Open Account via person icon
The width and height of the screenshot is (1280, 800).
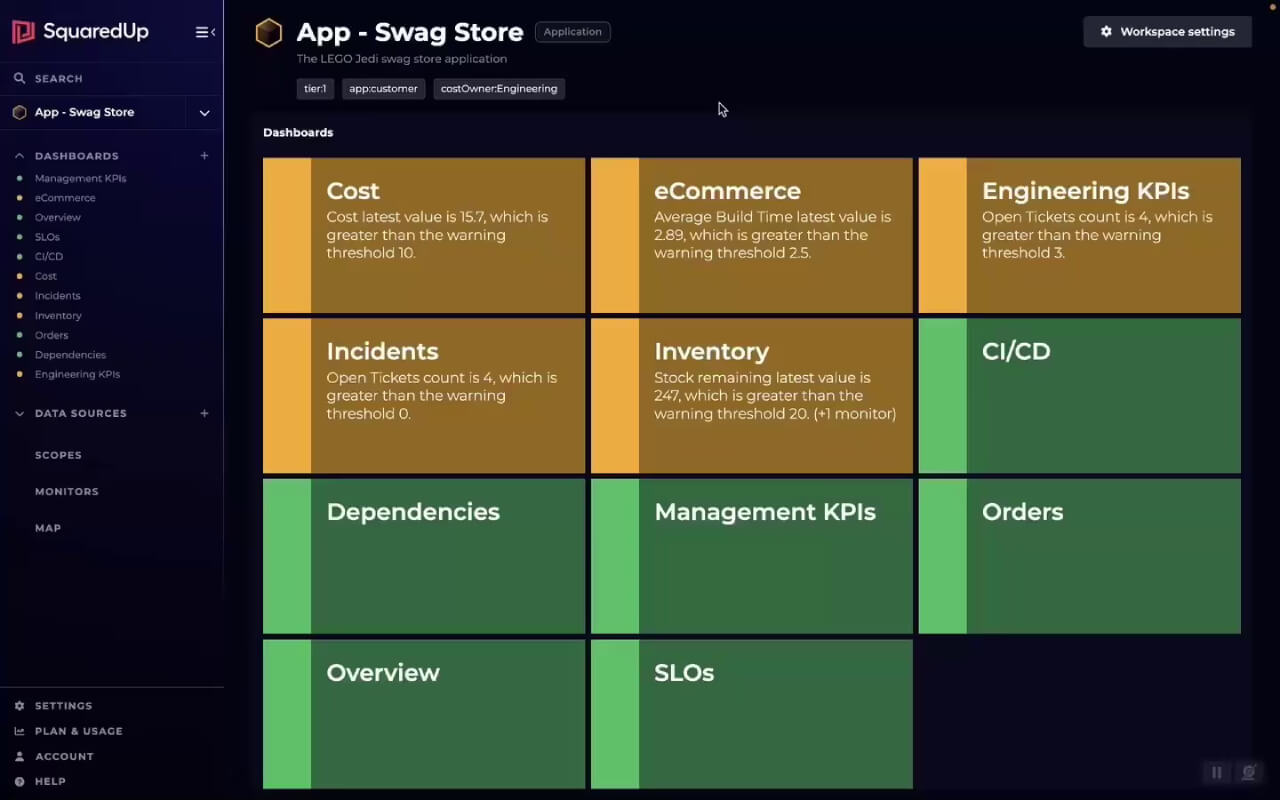(x=19, y=756)
